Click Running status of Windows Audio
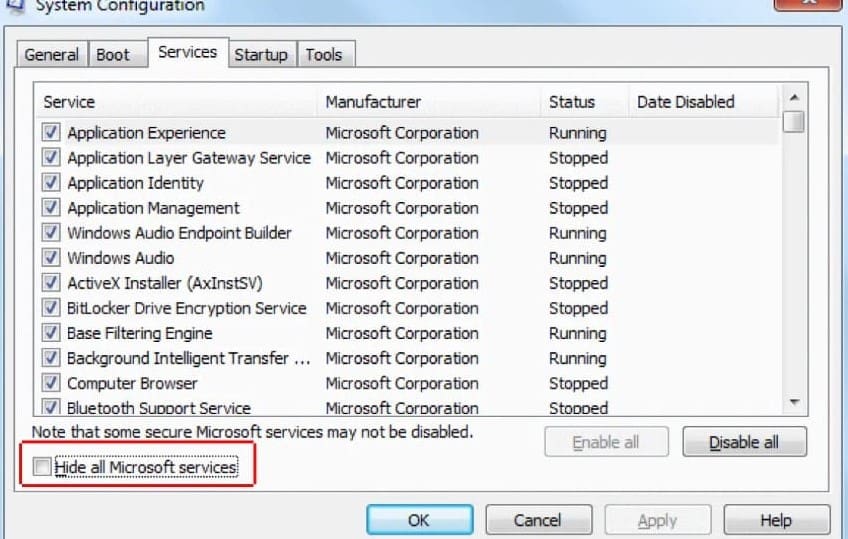The width and height of the screenshot is (848, 539). tap(578, 257)
